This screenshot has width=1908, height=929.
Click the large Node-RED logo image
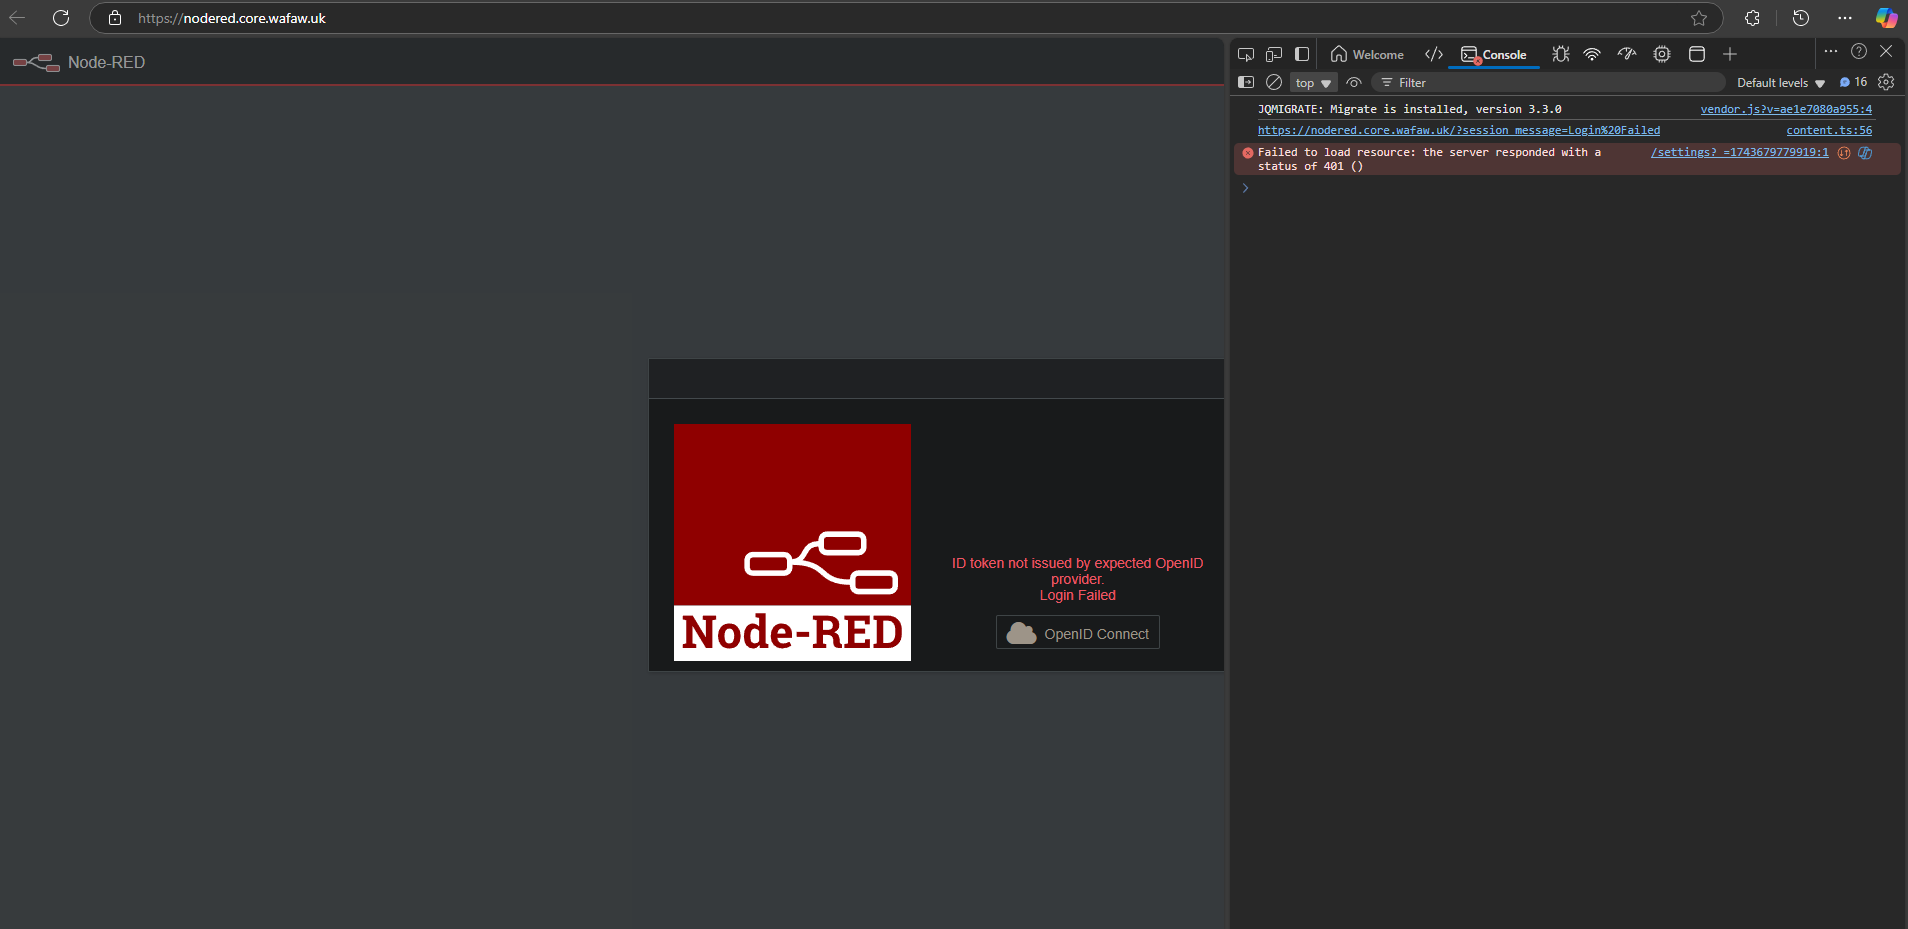click(x=792, y=542)
